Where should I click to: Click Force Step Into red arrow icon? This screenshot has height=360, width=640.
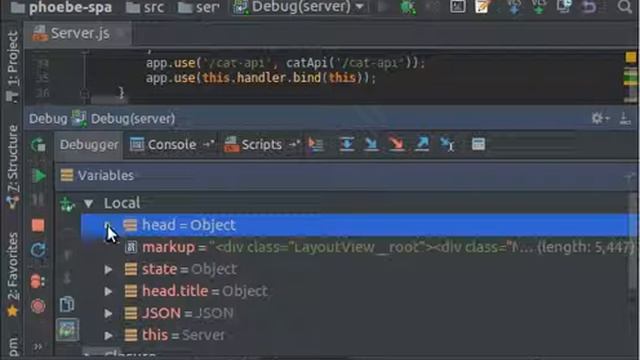[396, 144]
